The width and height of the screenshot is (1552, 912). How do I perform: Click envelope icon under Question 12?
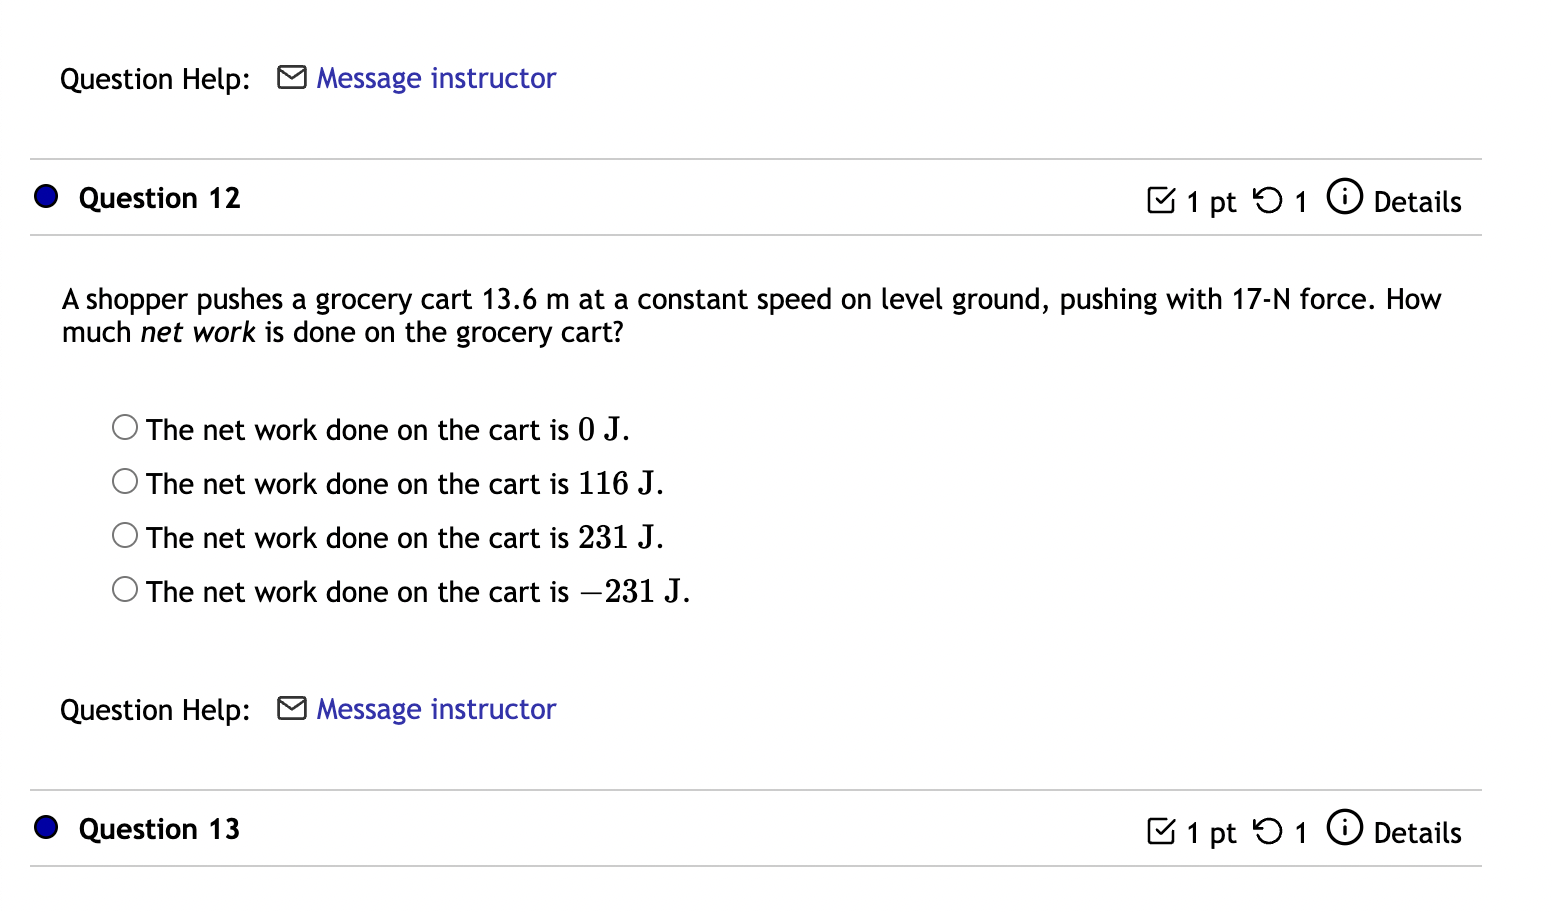click(x=291, y=708)
